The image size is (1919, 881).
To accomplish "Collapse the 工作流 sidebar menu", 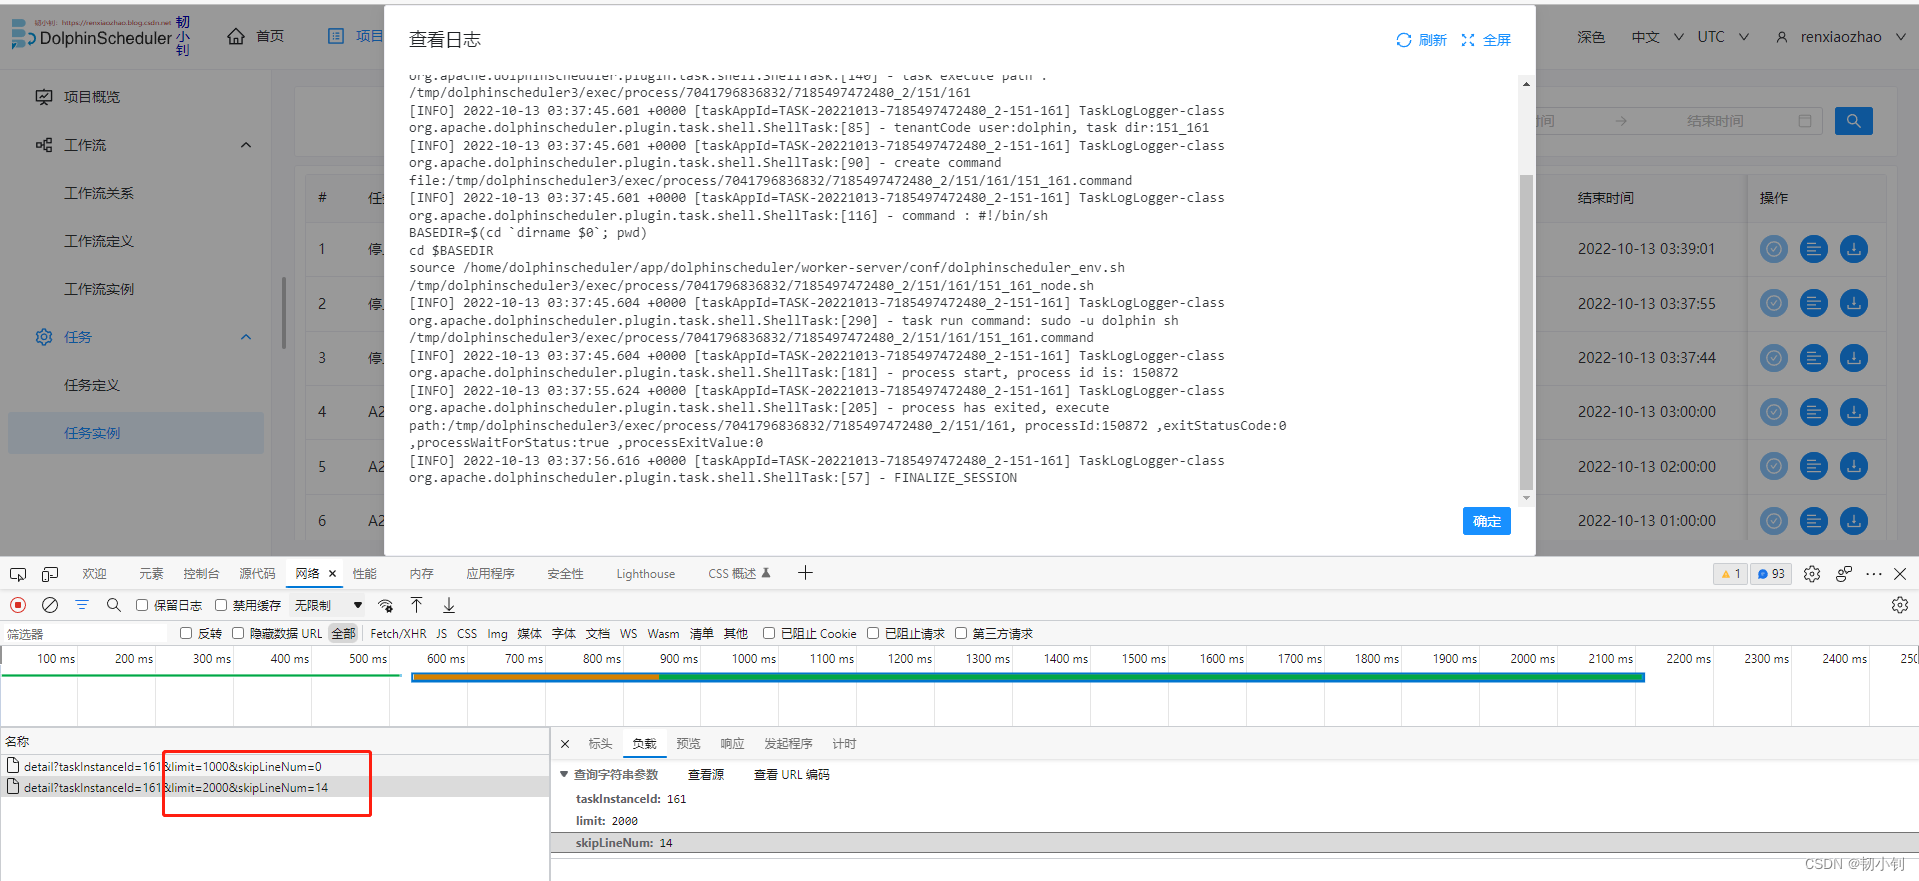I will (x=246, y=145).
